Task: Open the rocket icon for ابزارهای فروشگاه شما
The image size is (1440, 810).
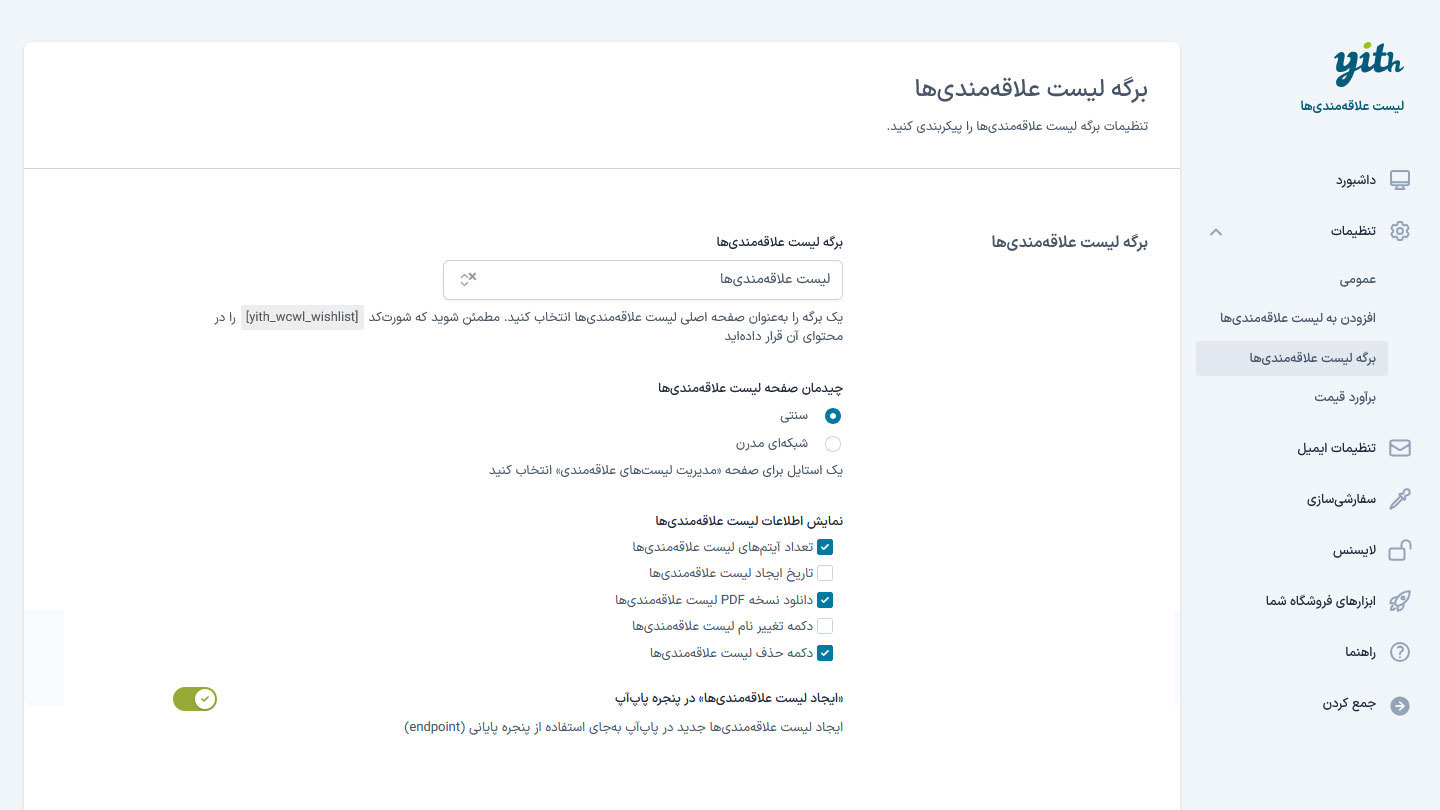Action: tap(1400, 601)
